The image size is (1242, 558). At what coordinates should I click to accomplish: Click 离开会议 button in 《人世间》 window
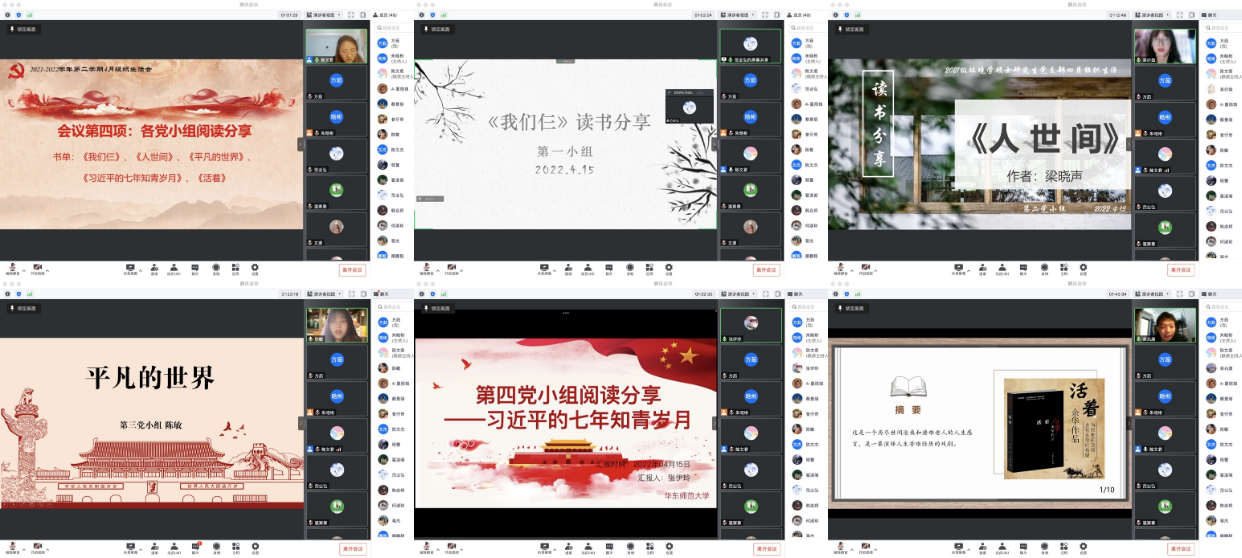coord(1181,270)
